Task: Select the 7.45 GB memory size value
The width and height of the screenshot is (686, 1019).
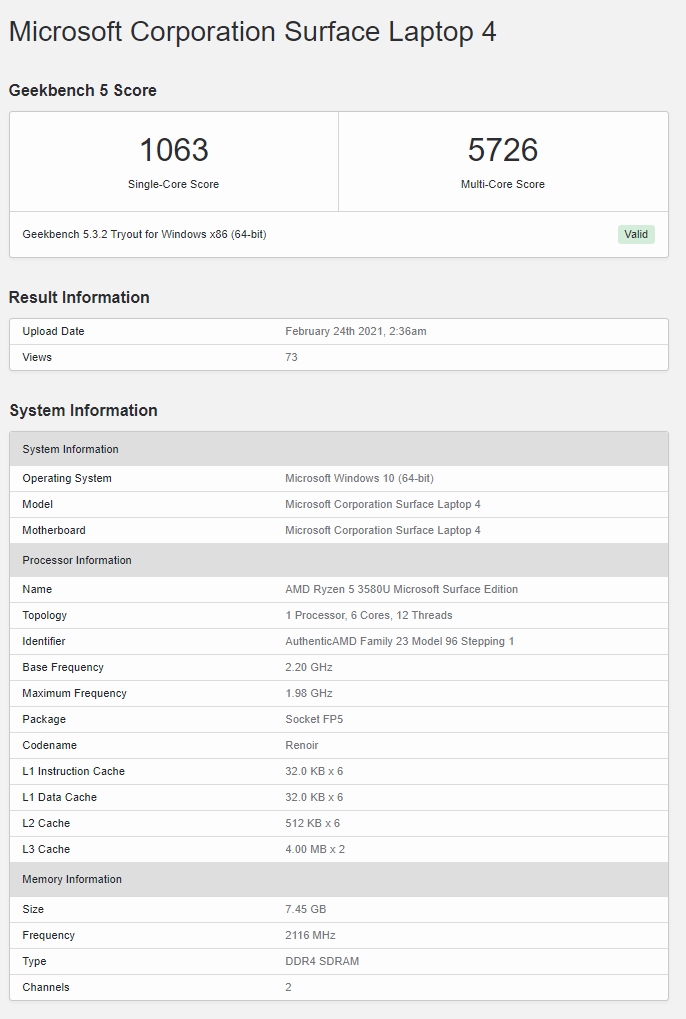Action: [305, 909]
